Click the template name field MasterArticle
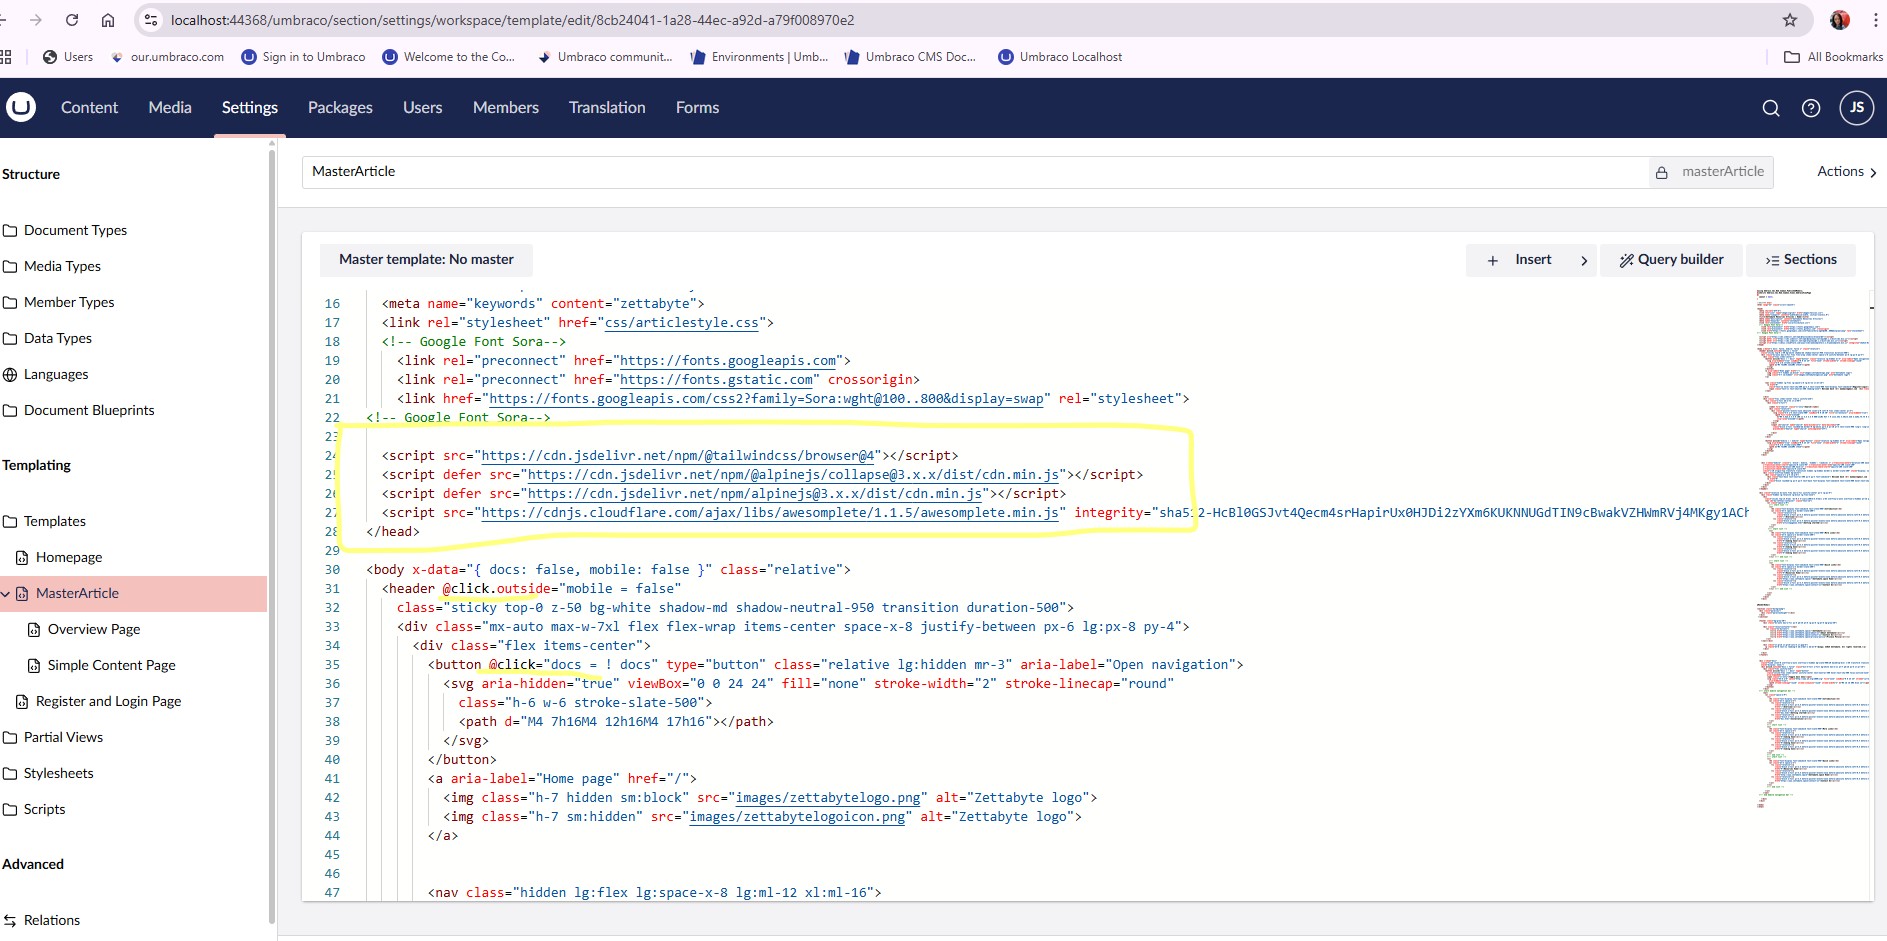 [x=975, y=172]
